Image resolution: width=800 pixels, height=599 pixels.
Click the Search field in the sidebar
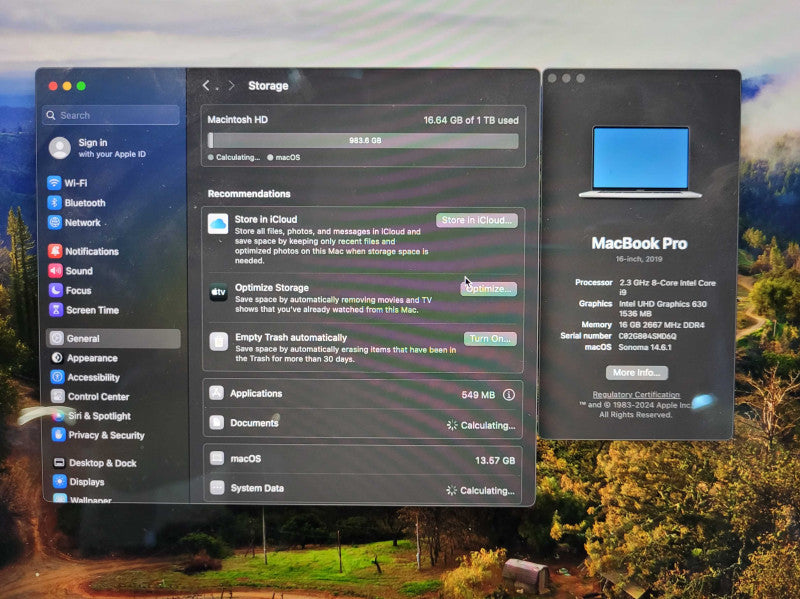pos(111,115)
